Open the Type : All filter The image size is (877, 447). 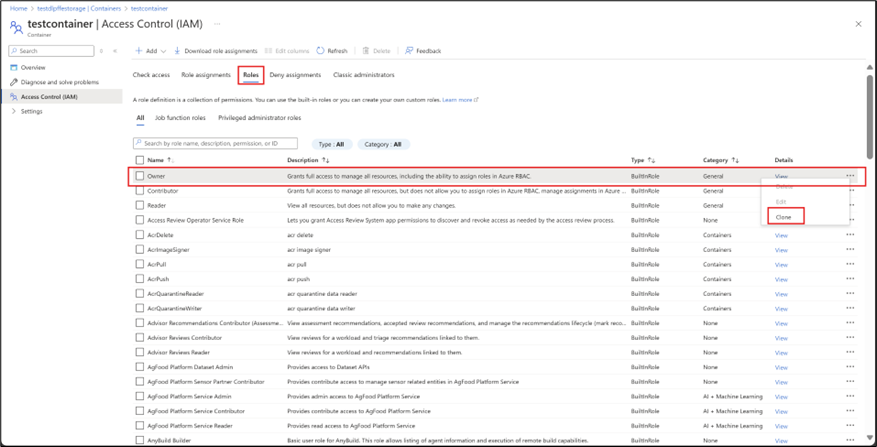point(331,144)
